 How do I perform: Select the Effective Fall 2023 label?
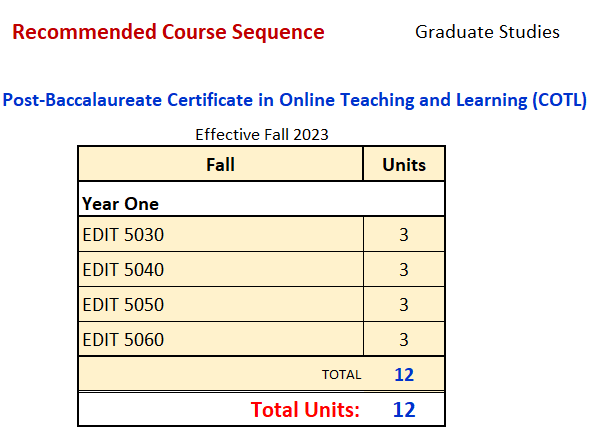click(262, 133)
